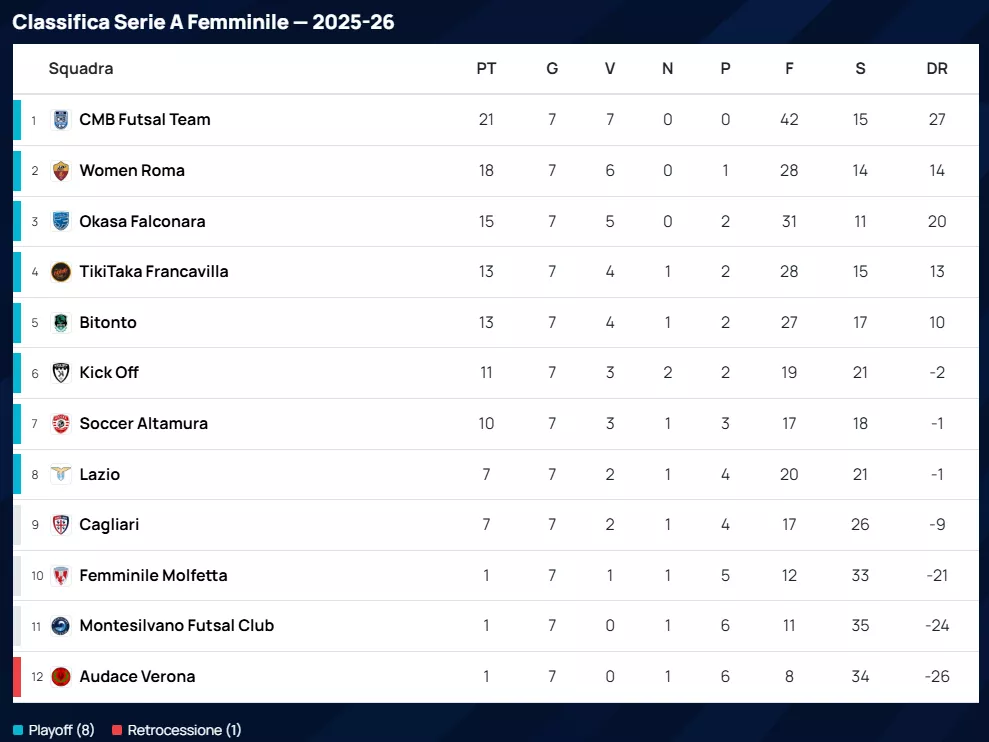Click the Soccer Altamura red badge
The image size is (989, 742).
(x=61, y=424)
